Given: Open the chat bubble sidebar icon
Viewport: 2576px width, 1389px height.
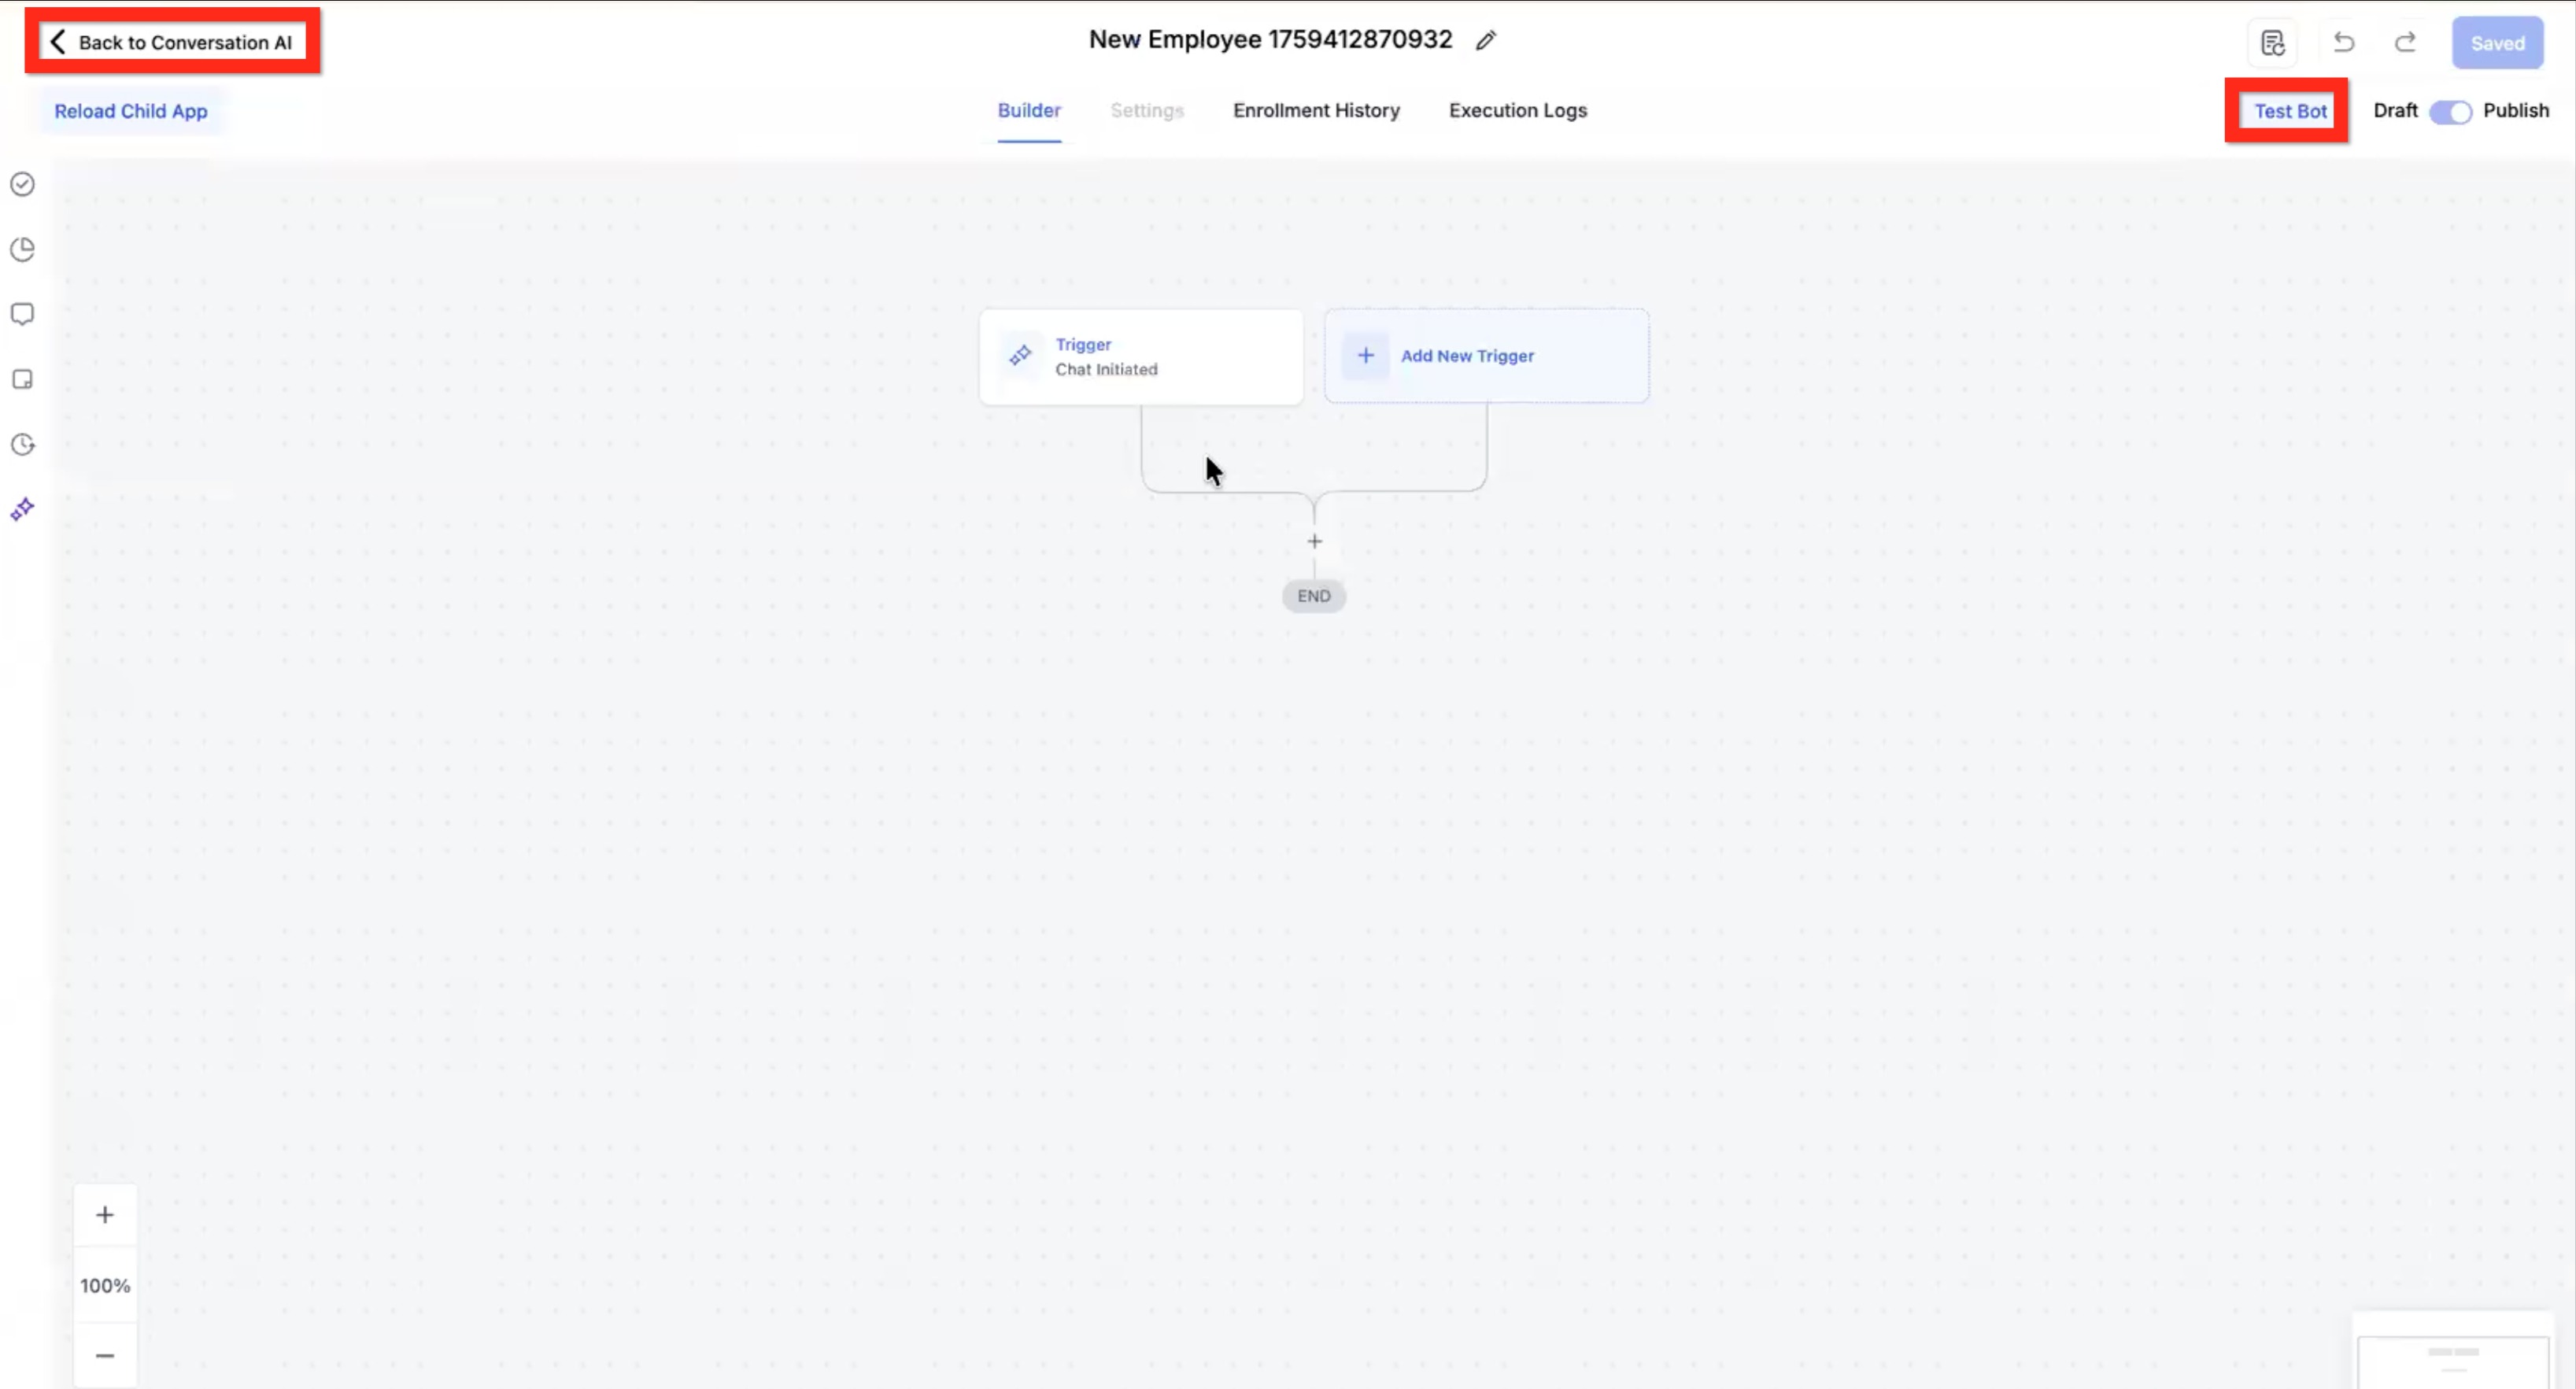Looking at the screenshot, I should (x=22, y=314).
